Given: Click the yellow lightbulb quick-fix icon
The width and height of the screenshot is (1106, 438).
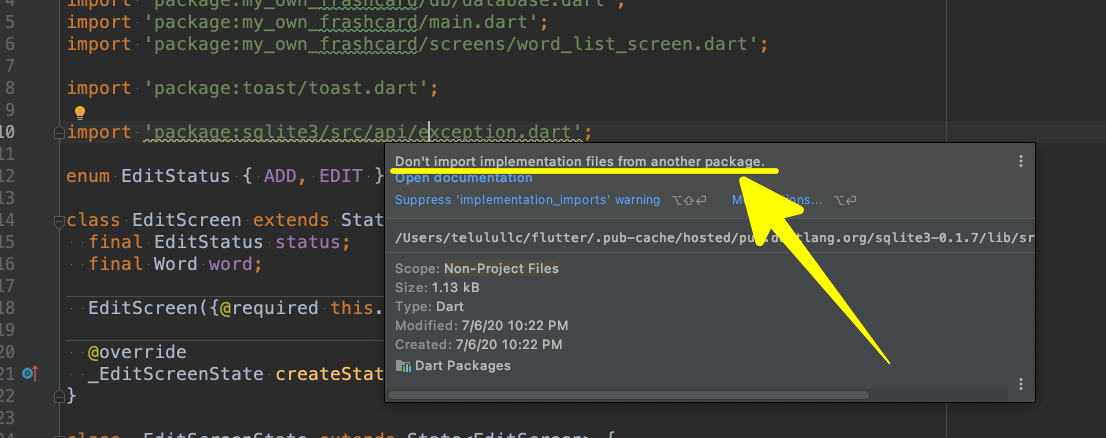Looking at the screenshot, I should coord(80,113).
